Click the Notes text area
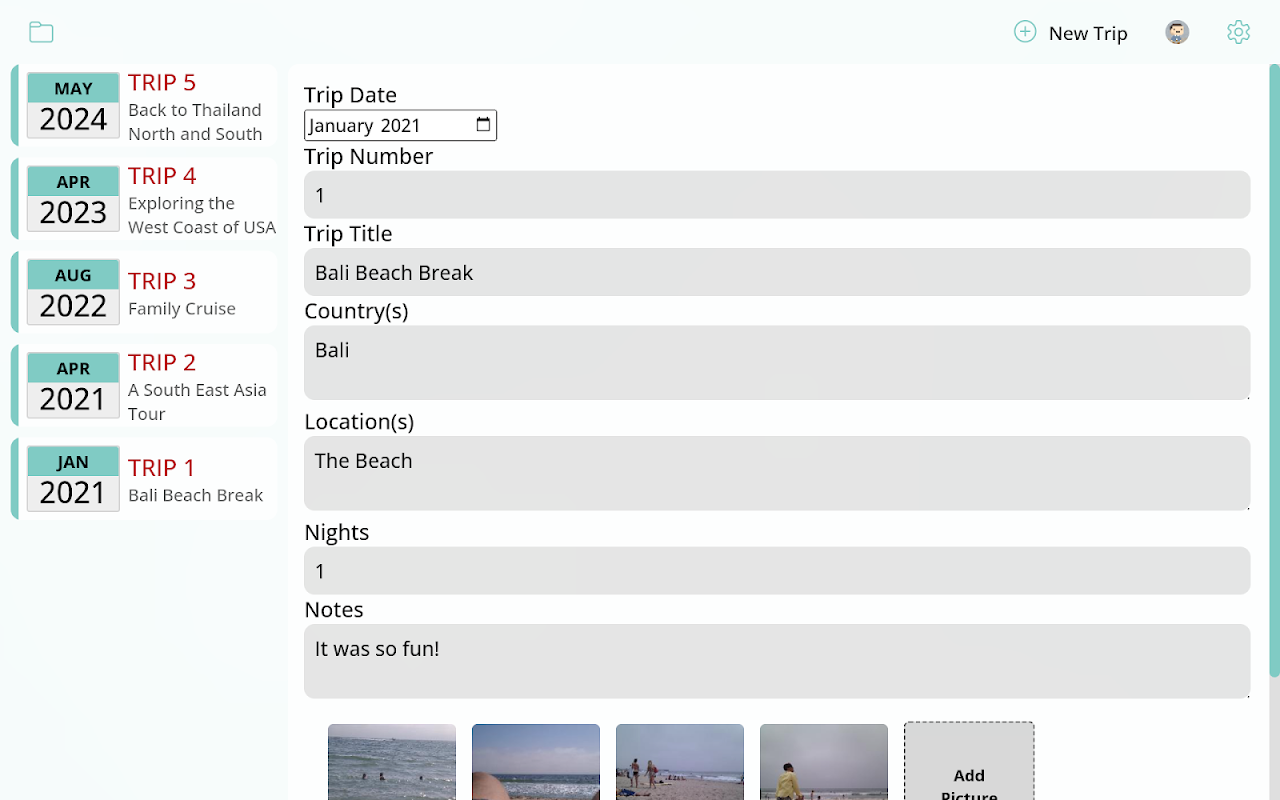This screenshot has height=800, width=1280. pyautogui.click(x=776, y=661)
